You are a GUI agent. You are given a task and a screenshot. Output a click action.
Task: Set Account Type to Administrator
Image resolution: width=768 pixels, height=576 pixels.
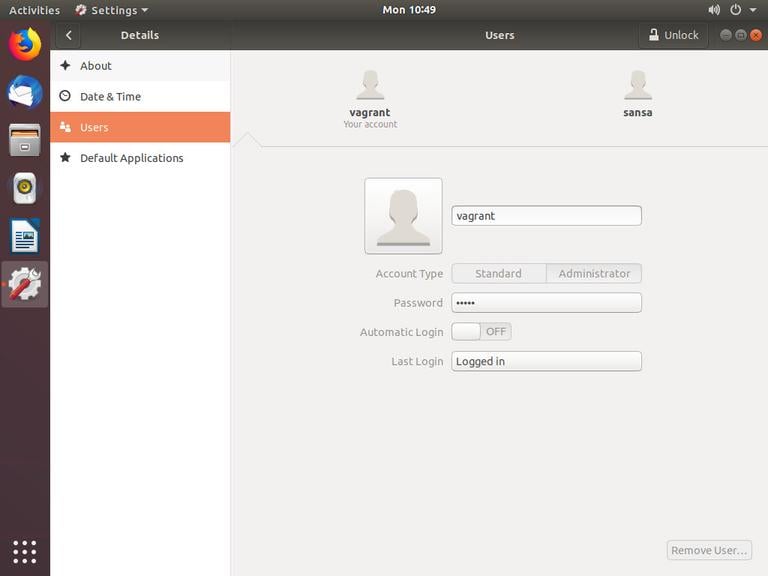594,274
